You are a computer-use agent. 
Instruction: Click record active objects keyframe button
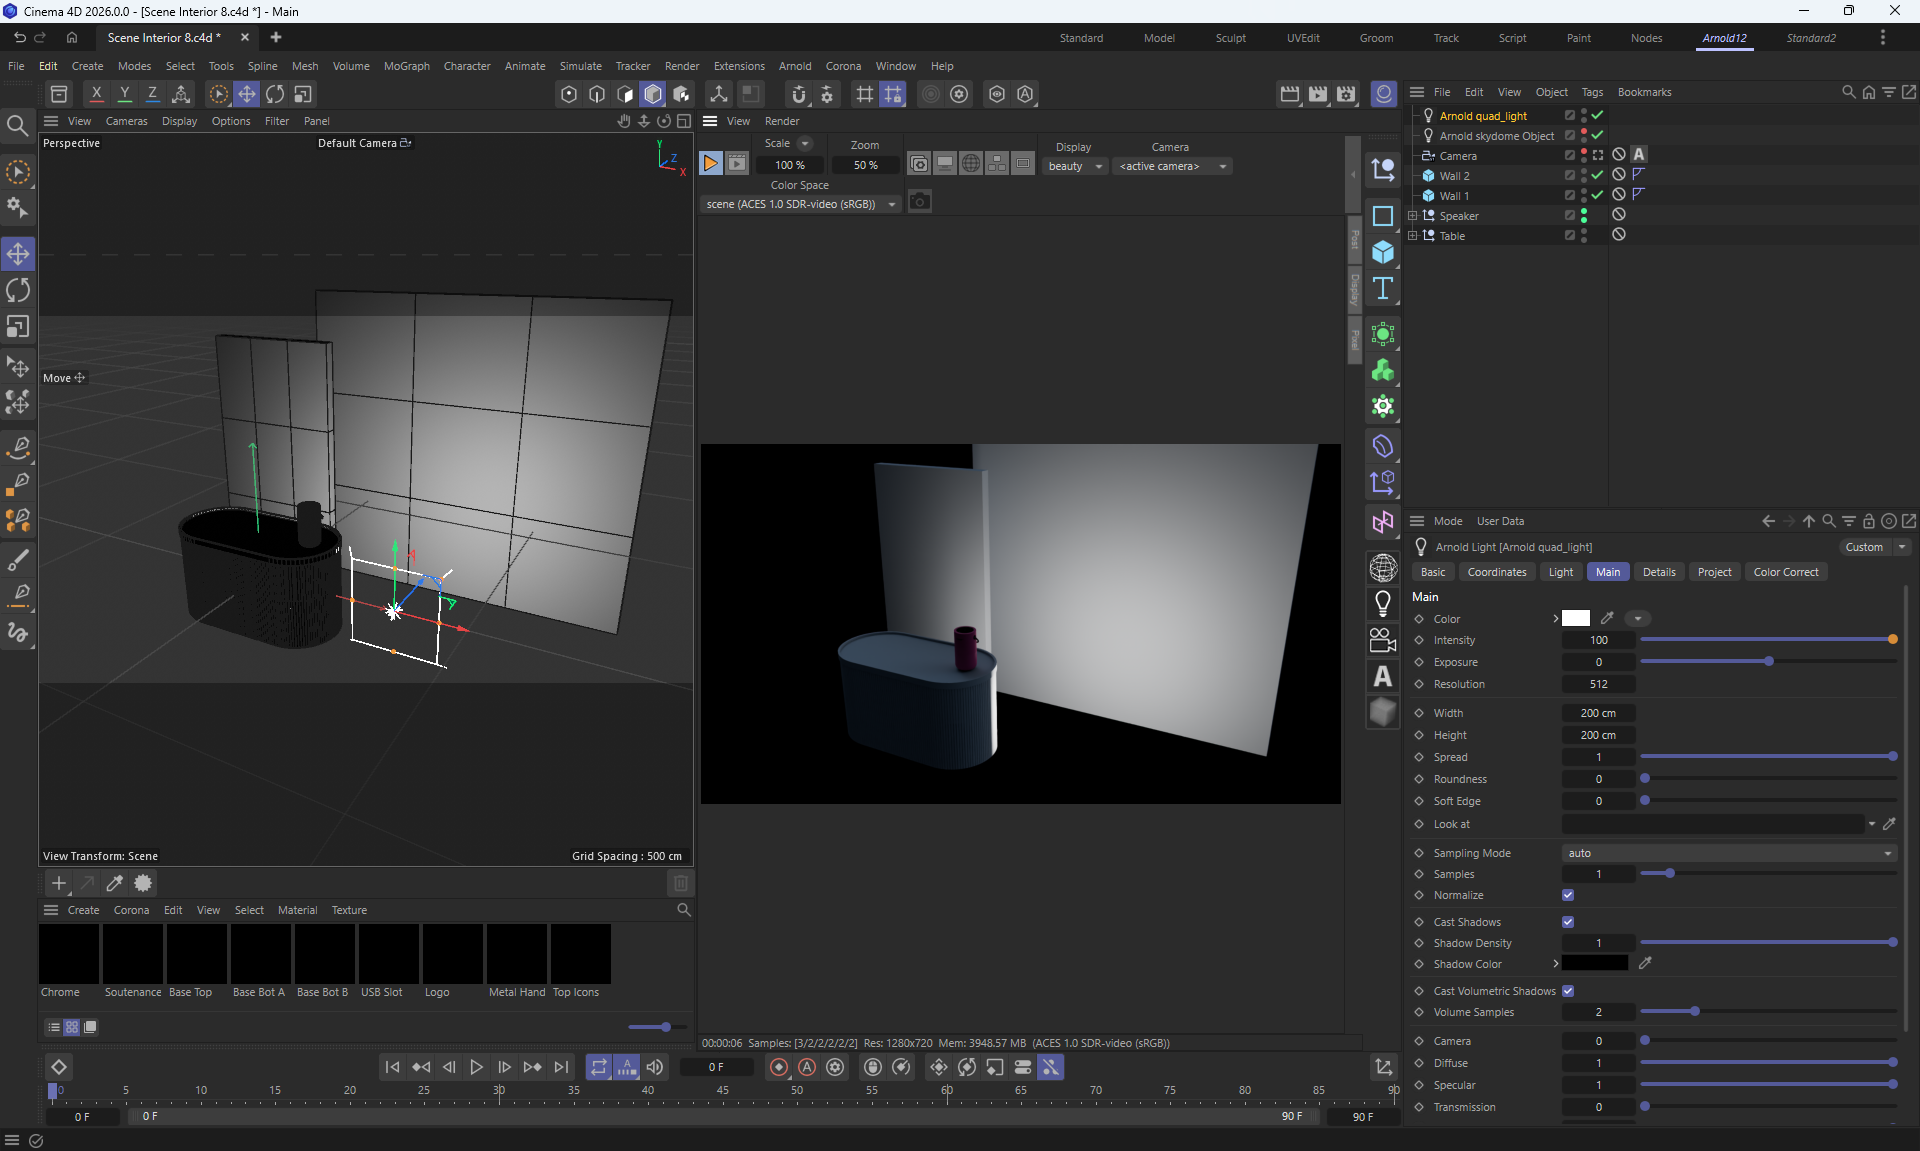pos(779,1067)
